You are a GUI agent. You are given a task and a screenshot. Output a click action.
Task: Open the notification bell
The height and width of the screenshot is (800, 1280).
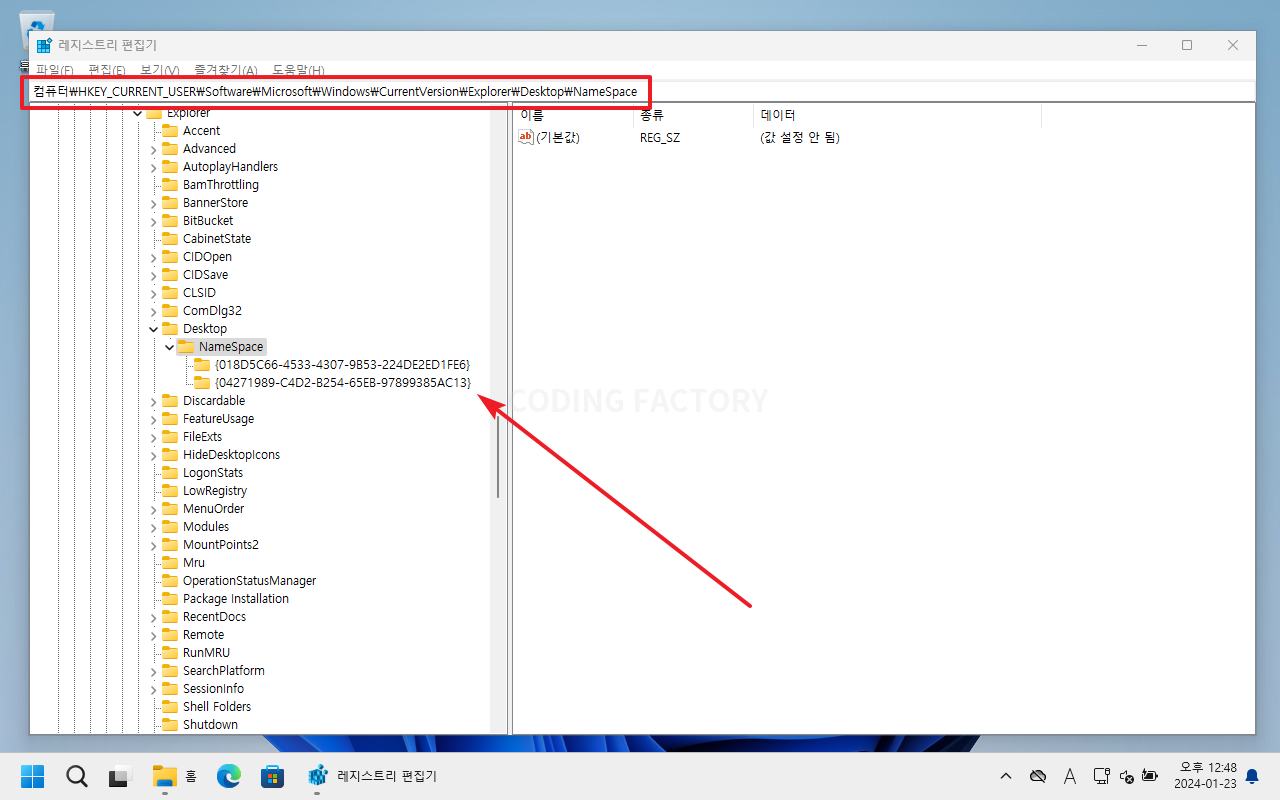click(1252, 776)
